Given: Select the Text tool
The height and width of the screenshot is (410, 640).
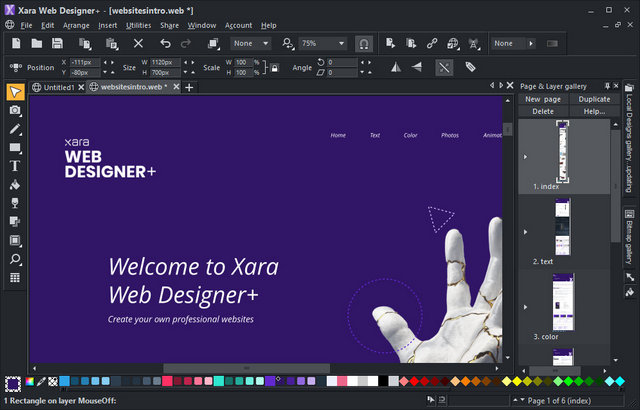Looking at the screenshot, I should [x=15, y=166].
